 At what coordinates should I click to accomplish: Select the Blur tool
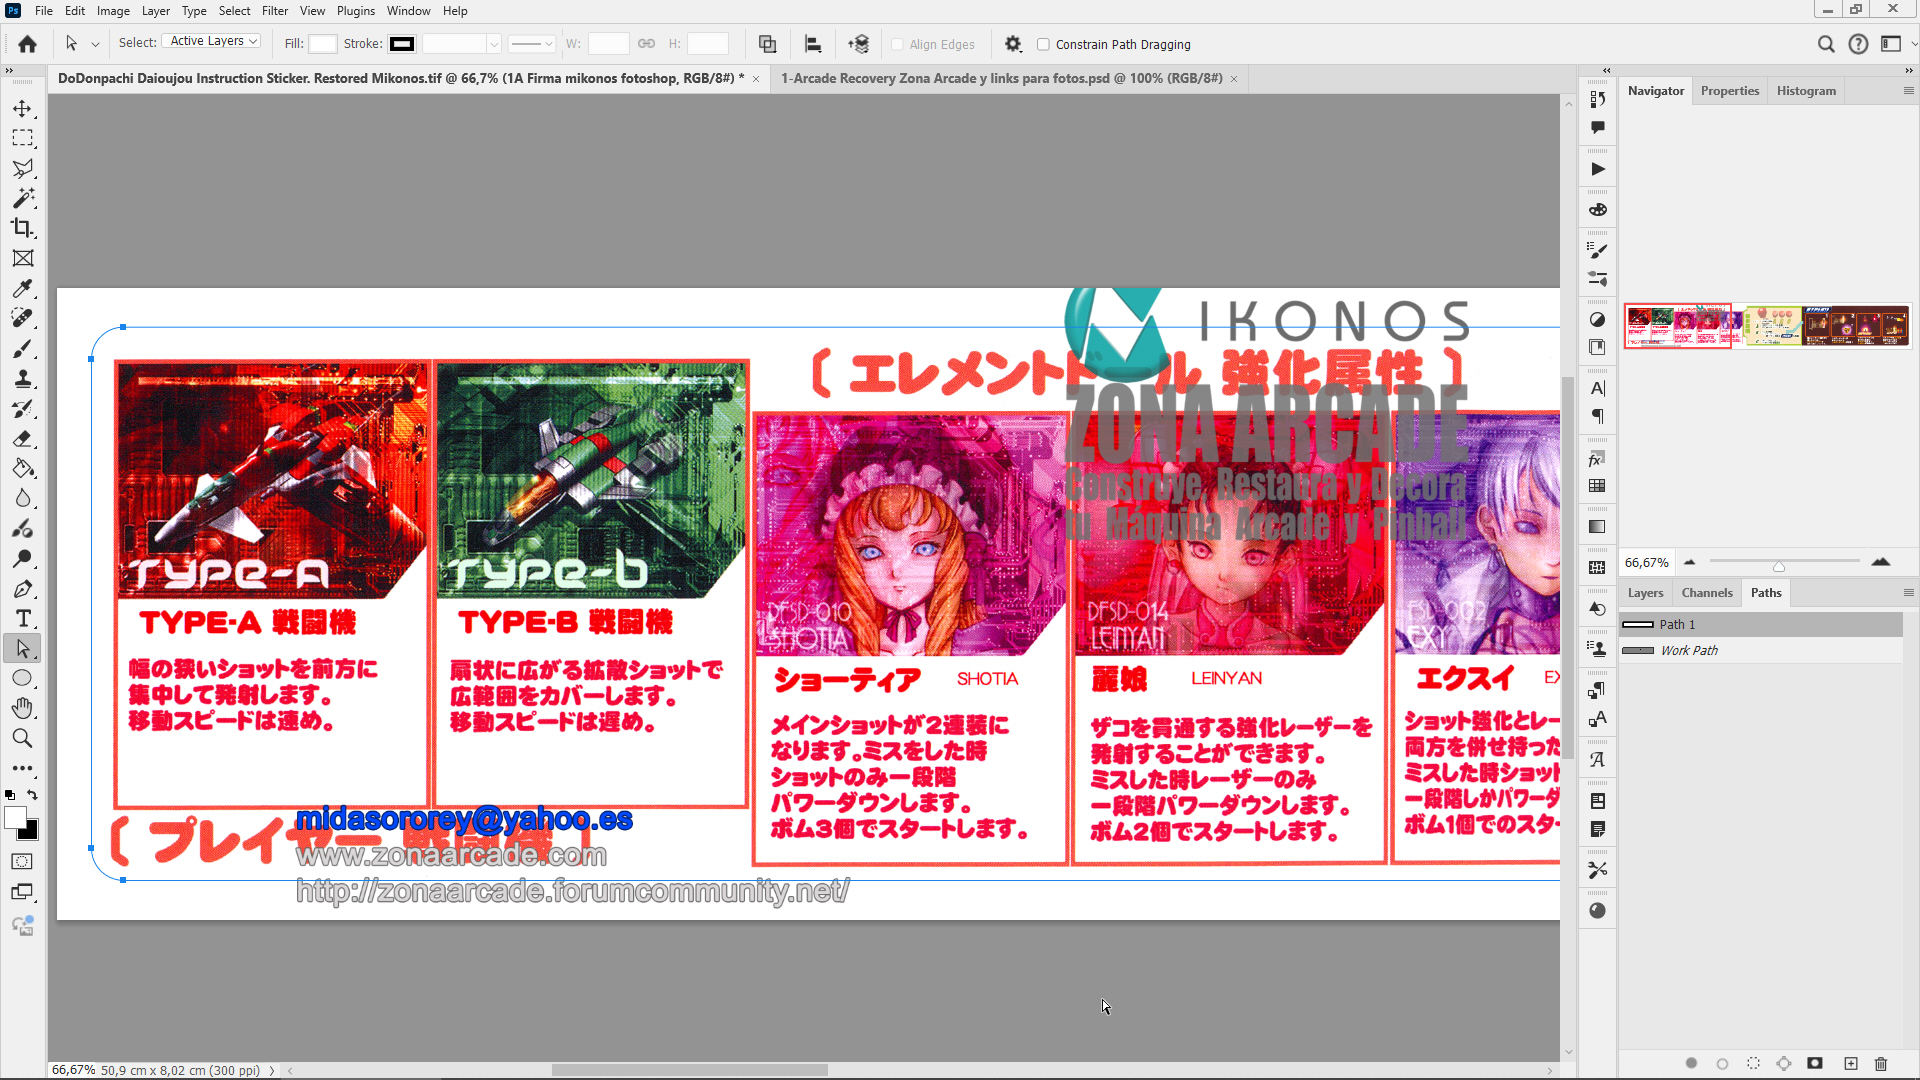tap(22, 498)
